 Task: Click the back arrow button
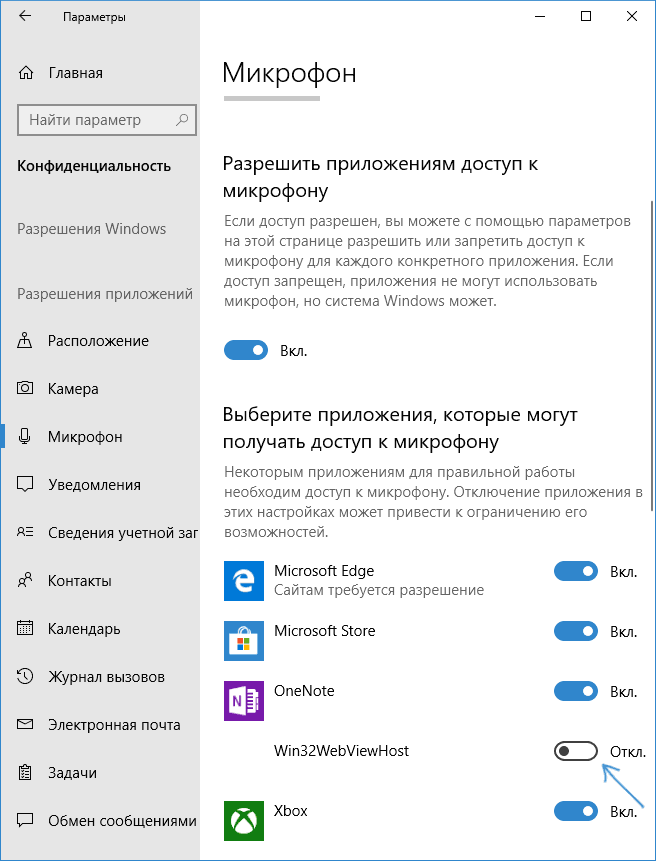click(x=23, y=16)
